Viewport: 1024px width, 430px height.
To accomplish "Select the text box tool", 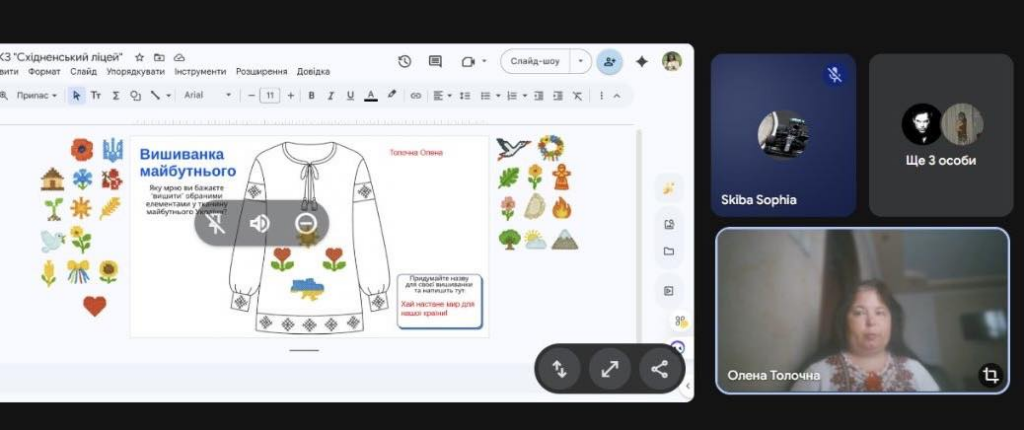I will coord(96,95).
